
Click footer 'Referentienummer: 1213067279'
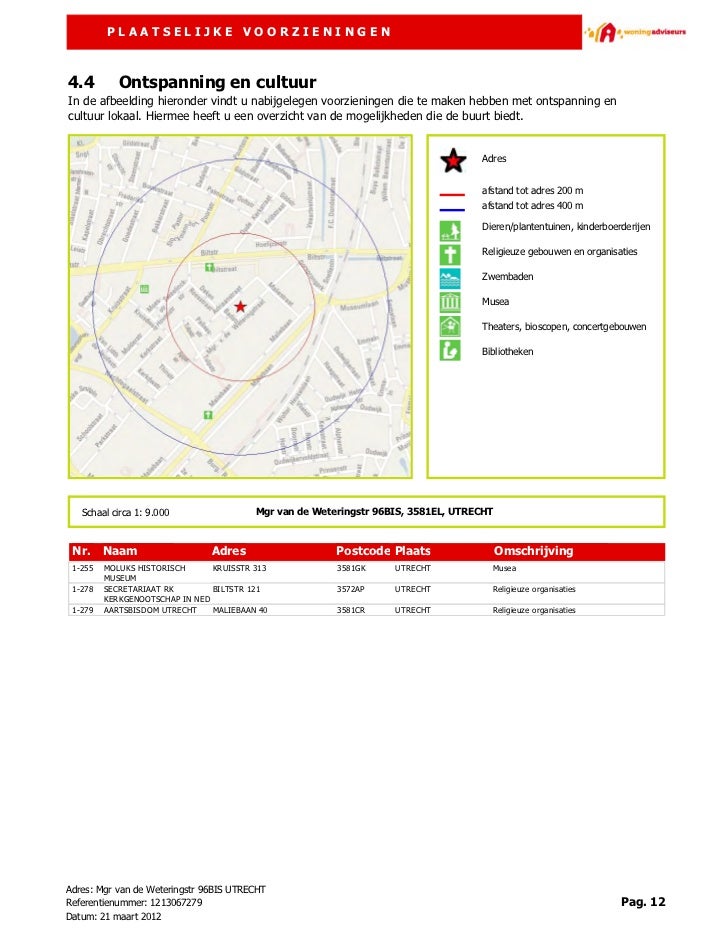coord(133,903)
